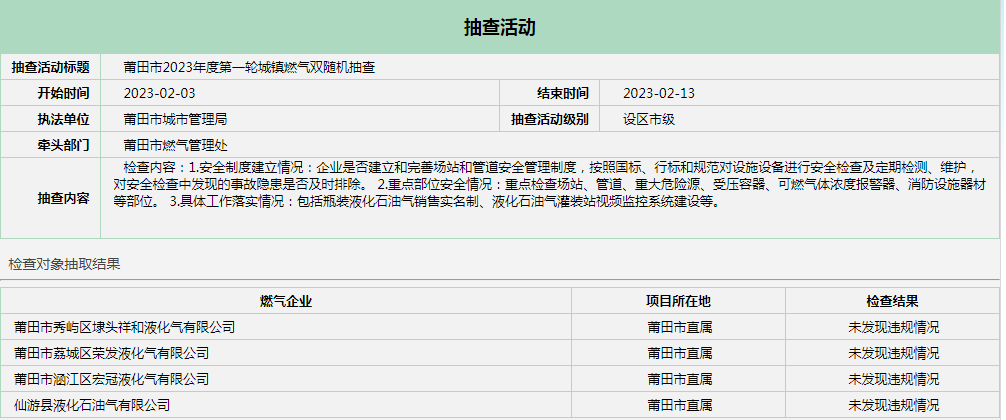Click the inspection result for 埭头祥和液化气 row

(x=893, y=327)
